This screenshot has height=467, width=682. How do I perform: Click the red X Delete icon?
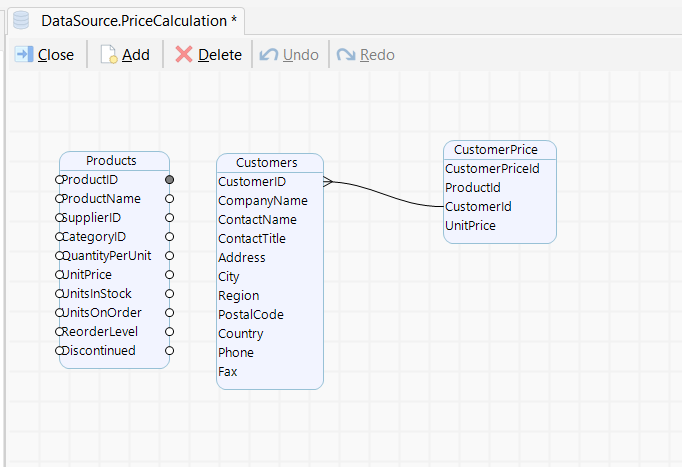tap(184, 55)
